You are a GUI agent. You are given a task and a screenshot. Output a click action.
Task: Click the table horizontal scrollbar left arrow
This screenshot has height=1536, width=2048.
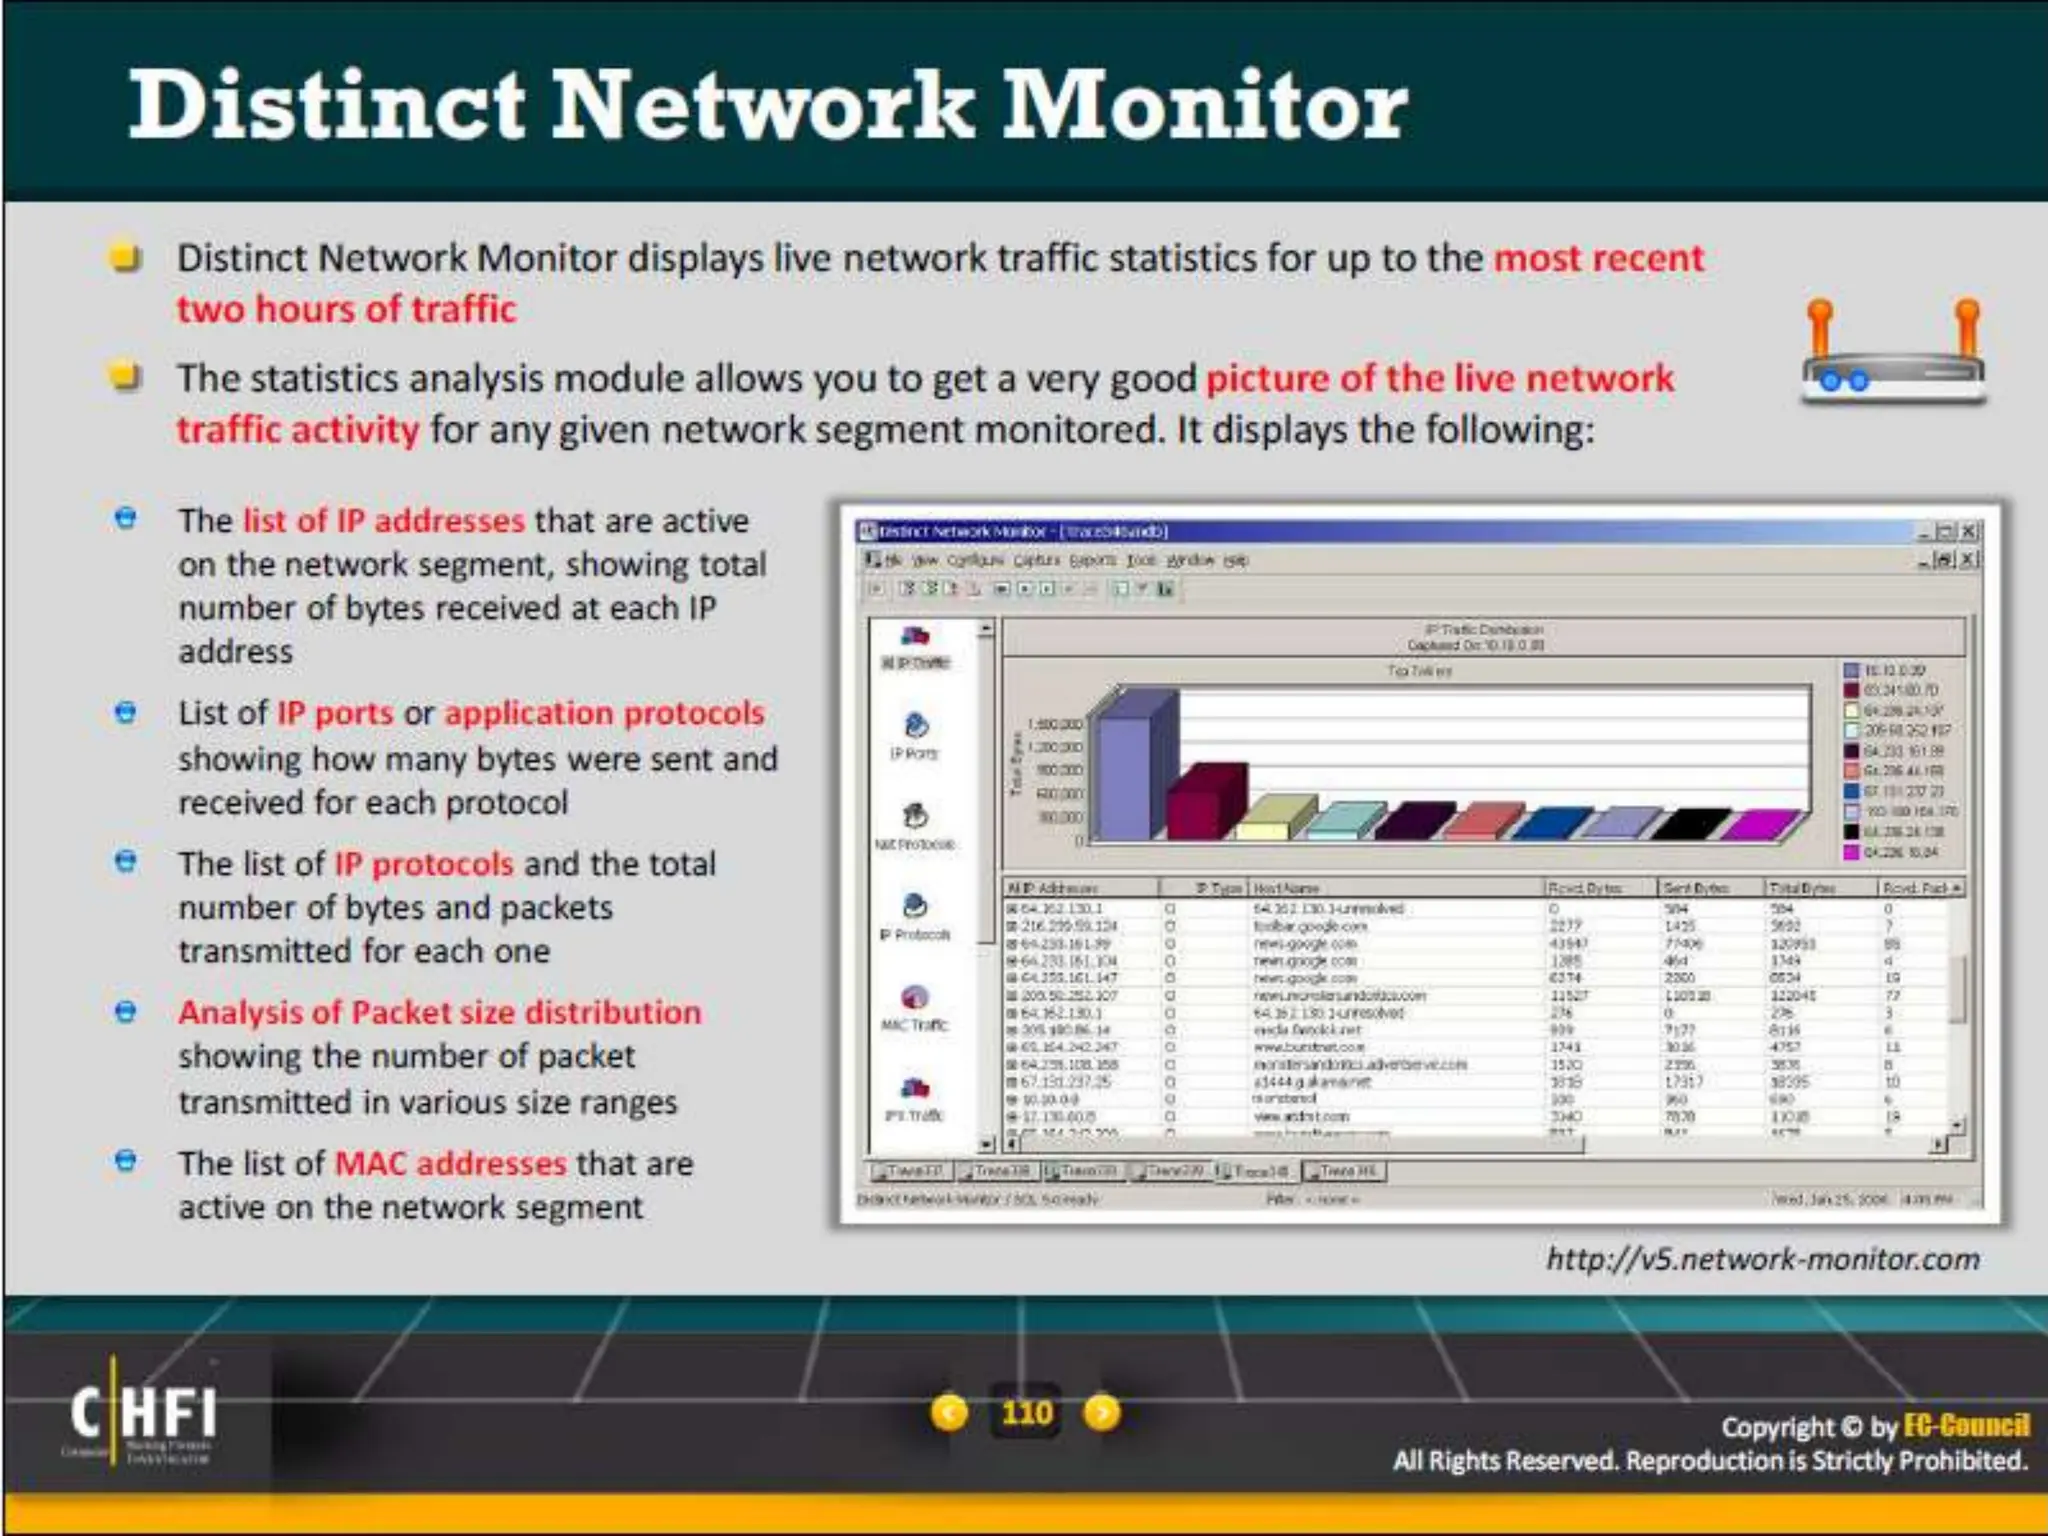pyautogui.click(x=1012, y=1143)
